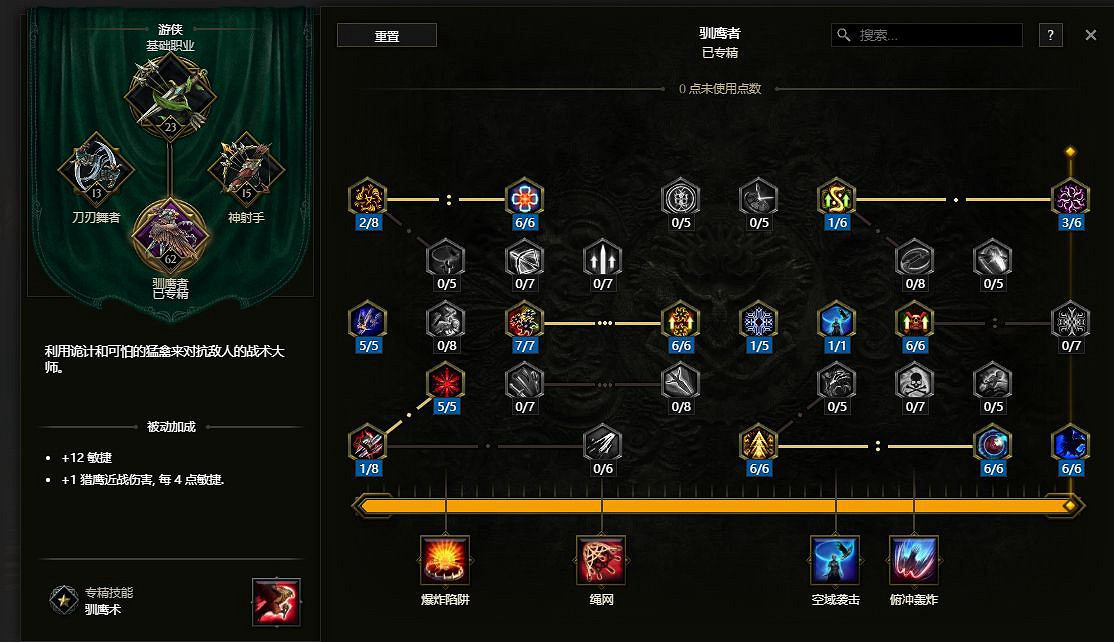Click the 重置 reset button
The image size is (1114, 642).
386,36
